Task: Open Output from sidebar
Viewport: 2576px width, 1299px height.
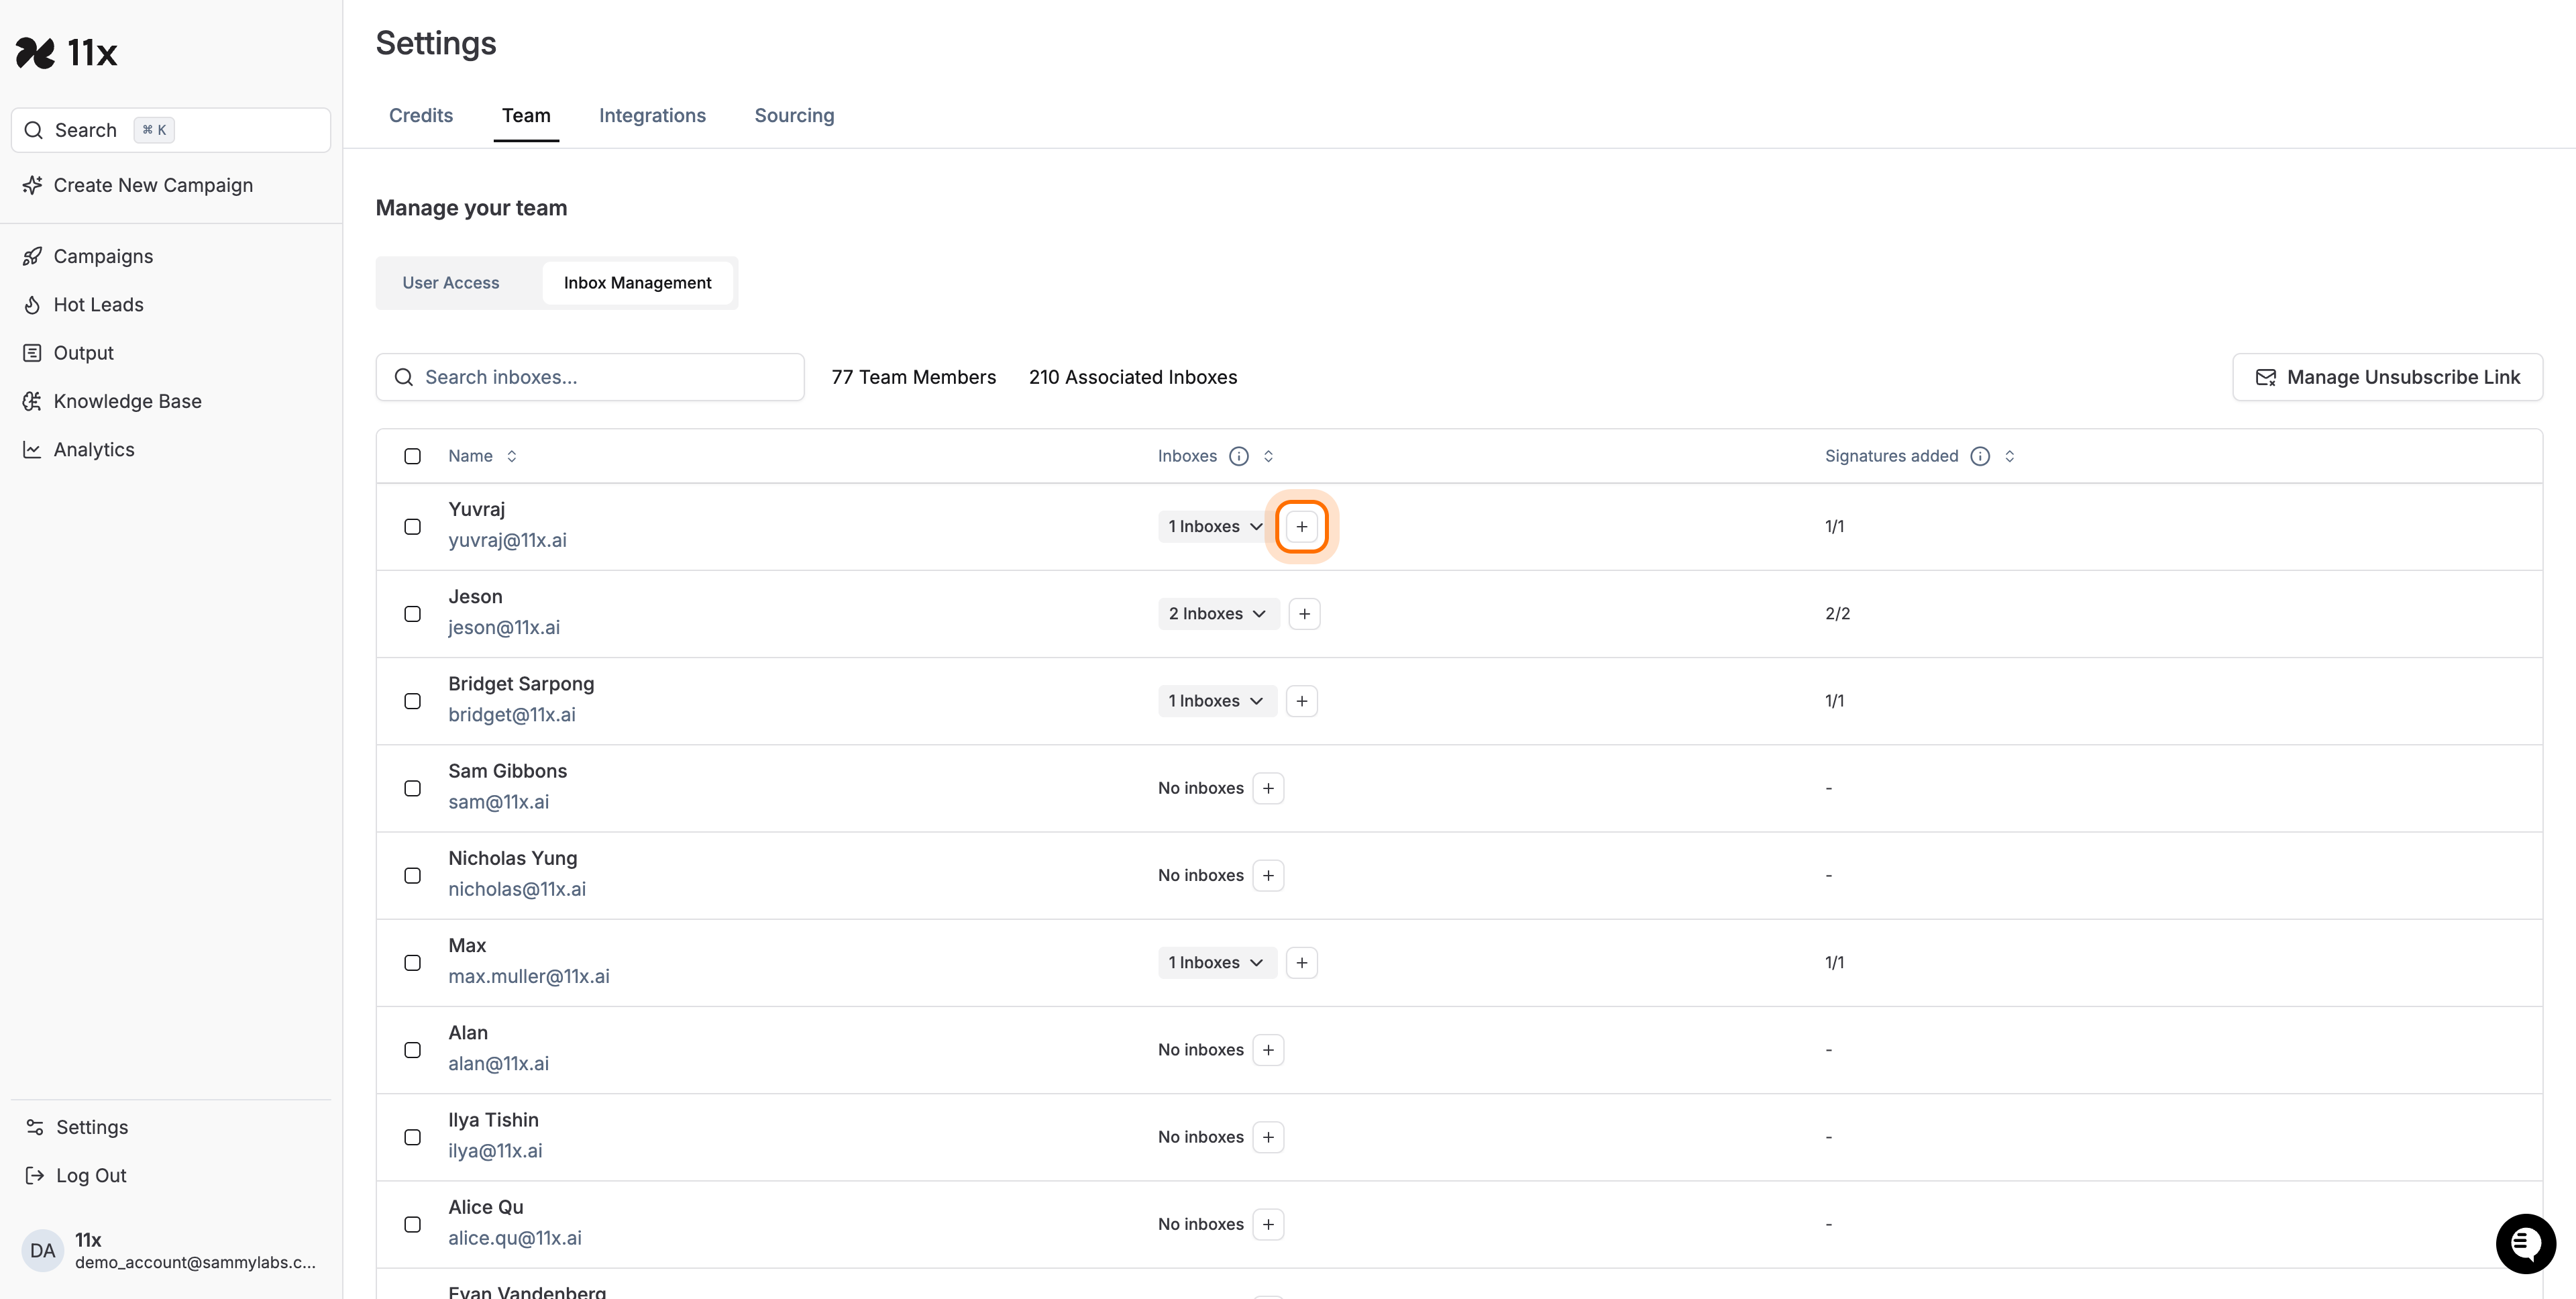Action: 83,352
